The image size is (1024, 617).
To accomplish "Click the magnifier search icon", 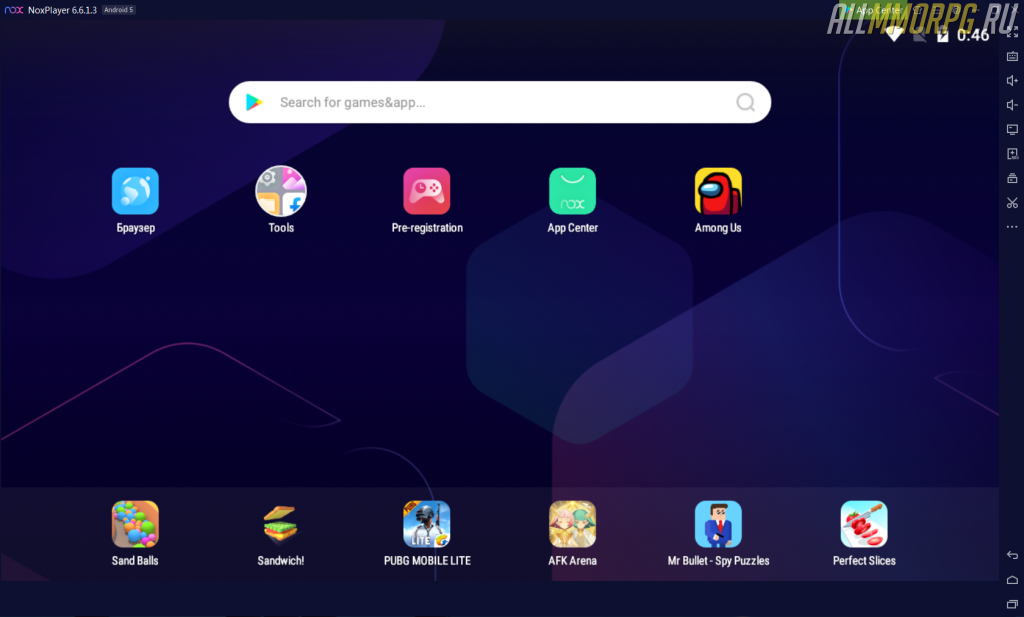I will [745, 103].
